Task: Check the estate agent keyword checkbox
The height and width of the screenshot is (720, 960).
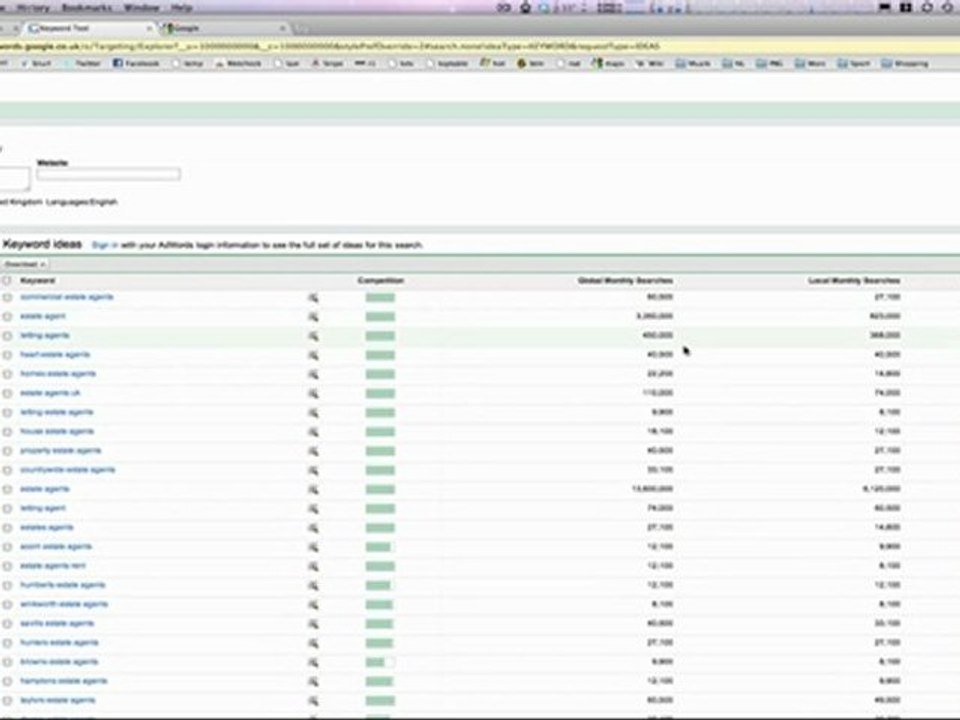Action: pos(7,317)
